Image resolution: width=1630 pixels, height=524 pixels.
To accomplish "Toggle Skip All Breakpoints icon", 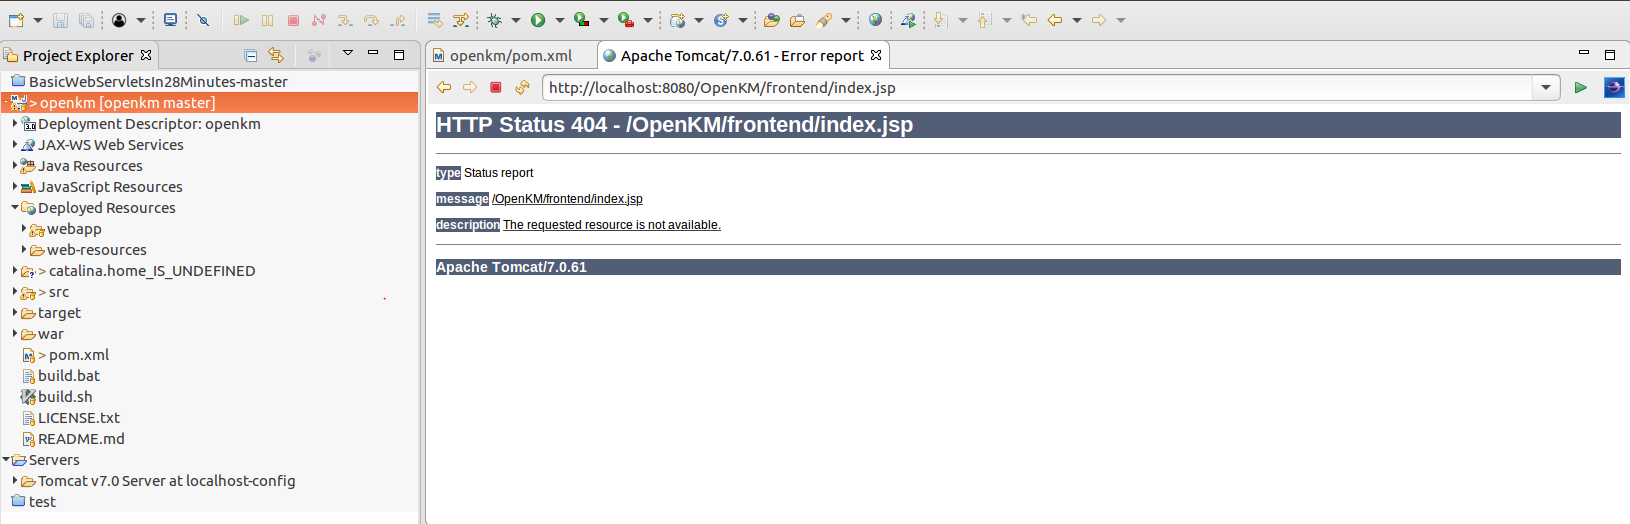I will pos(203,20).
